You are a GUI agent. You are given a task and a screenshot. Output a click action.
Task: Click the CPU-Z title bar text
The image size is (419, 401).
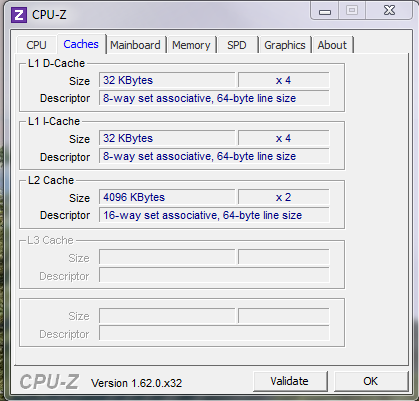pyautogui.click(x=49, y=15)
